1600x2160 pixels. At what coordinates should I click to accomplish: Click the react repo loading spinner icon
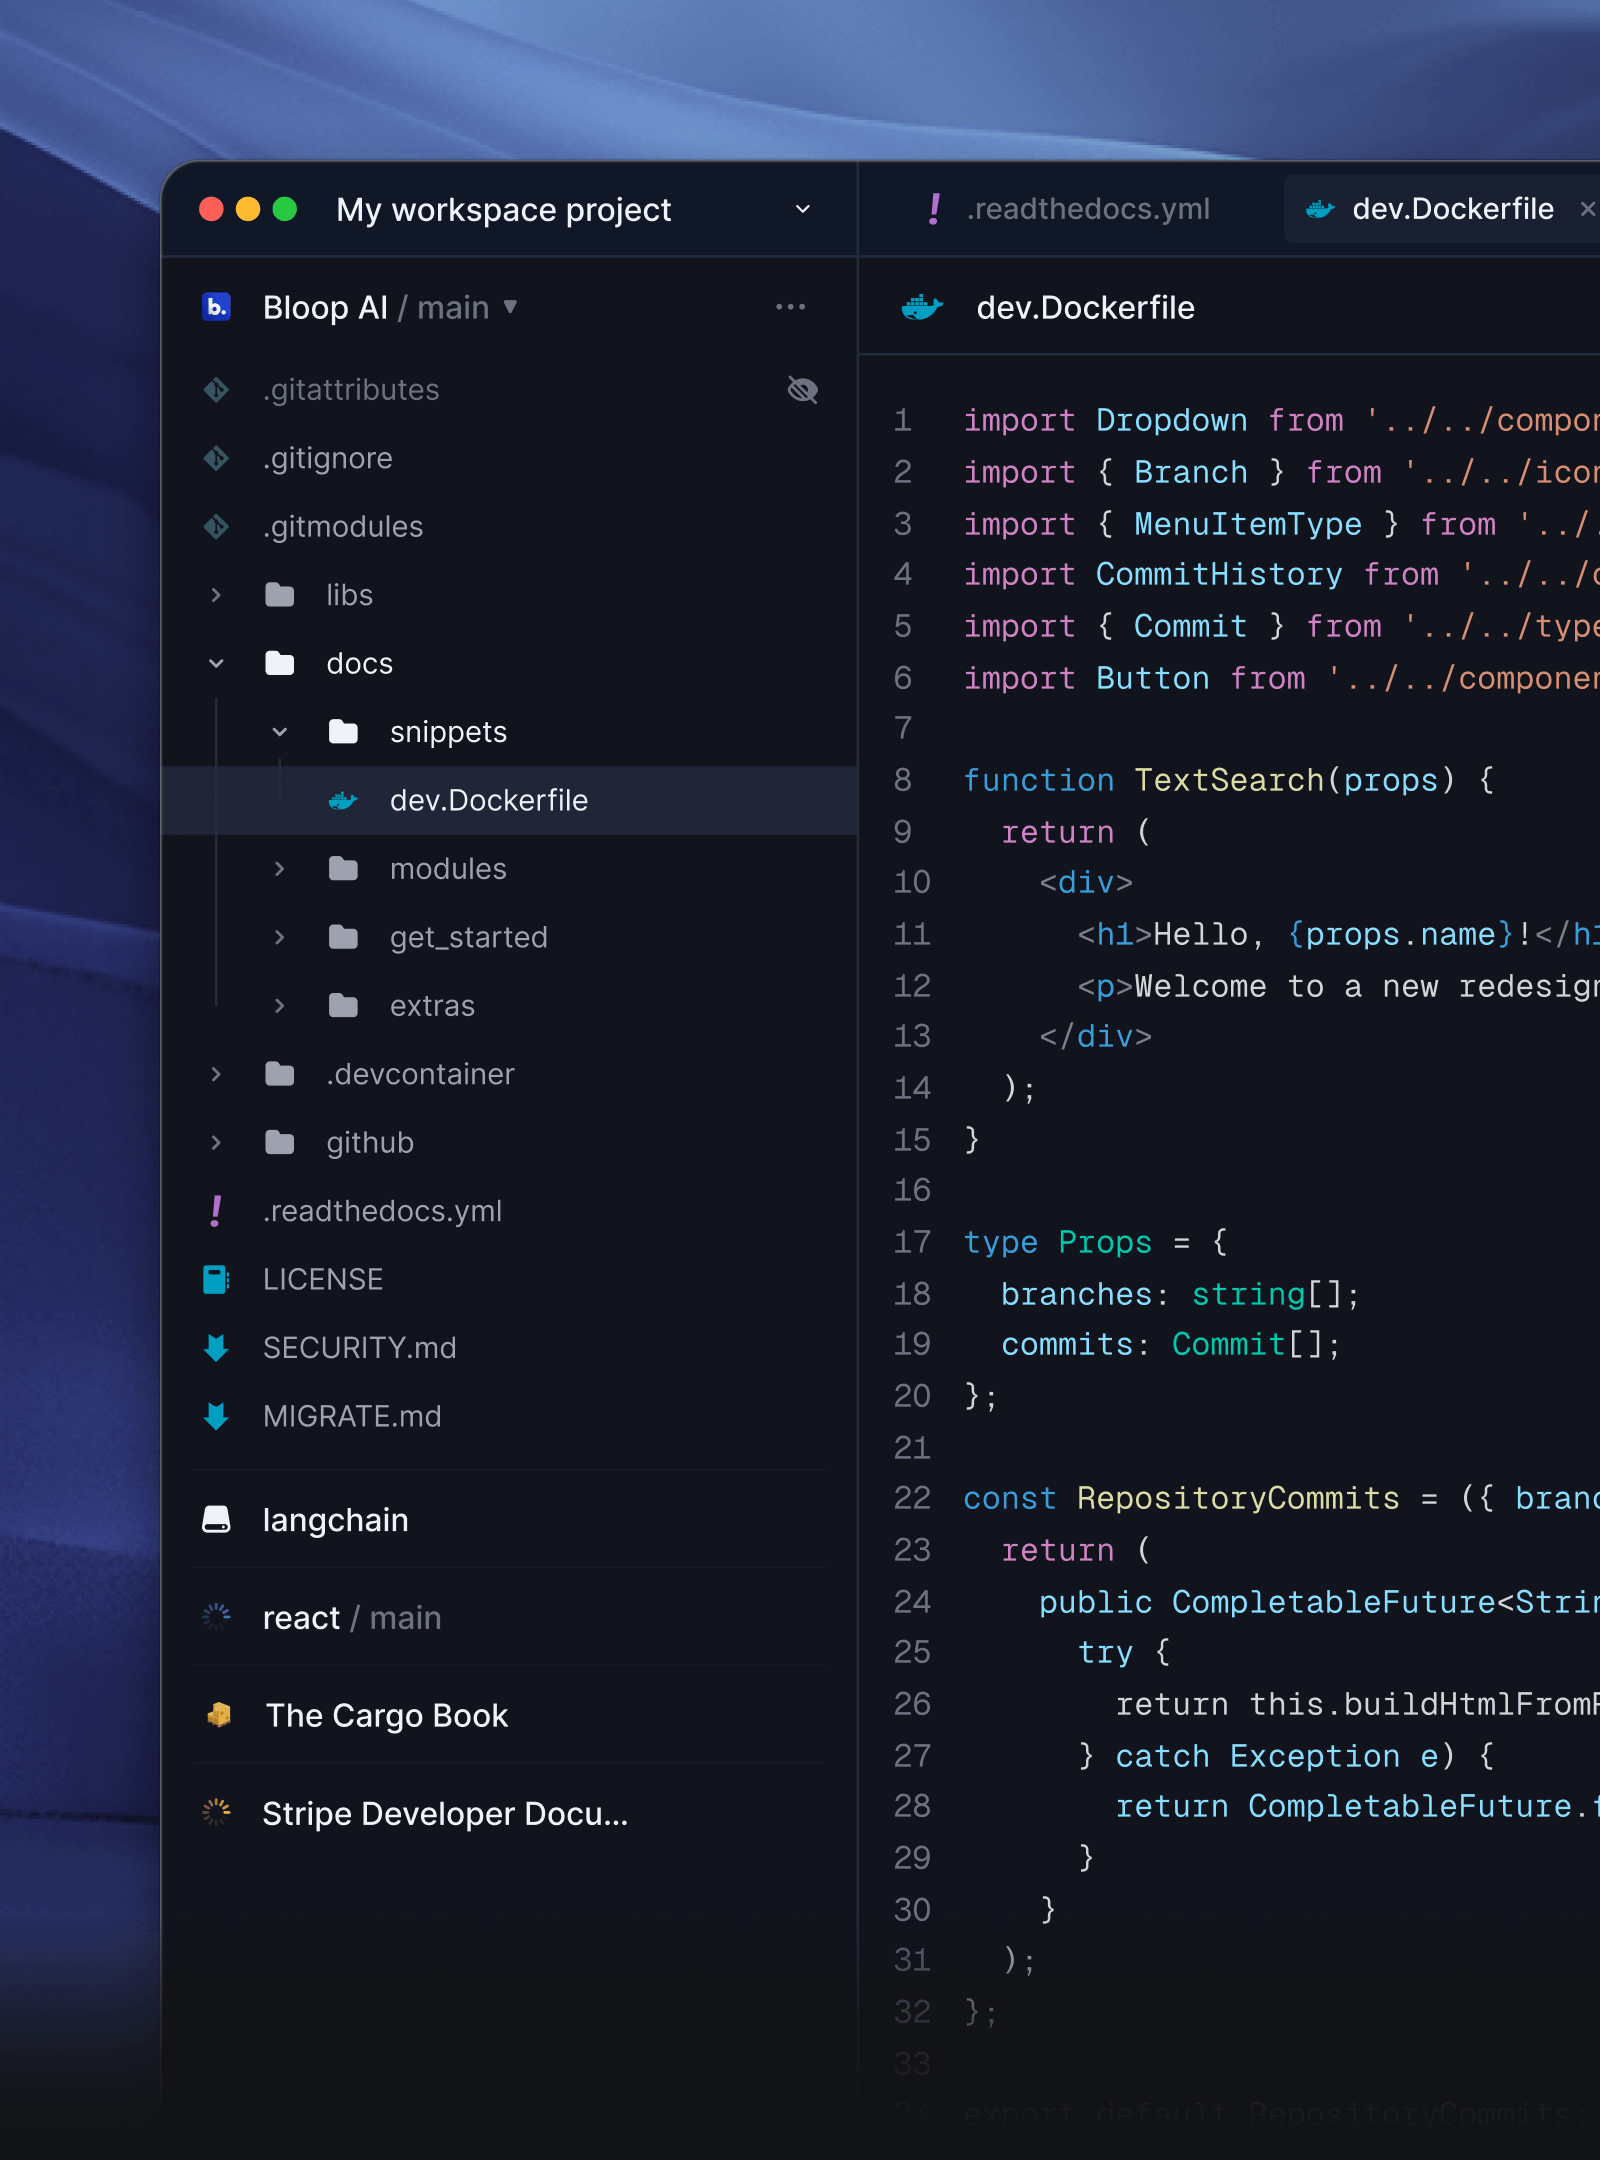pos(216,1617)
